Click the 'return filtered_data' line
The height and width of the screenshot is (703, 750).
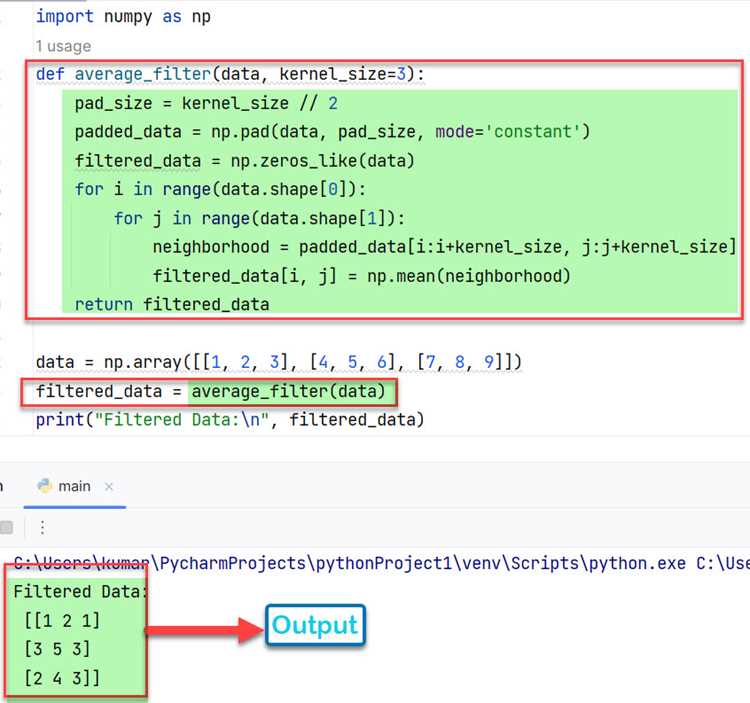(x=172, y=305)
